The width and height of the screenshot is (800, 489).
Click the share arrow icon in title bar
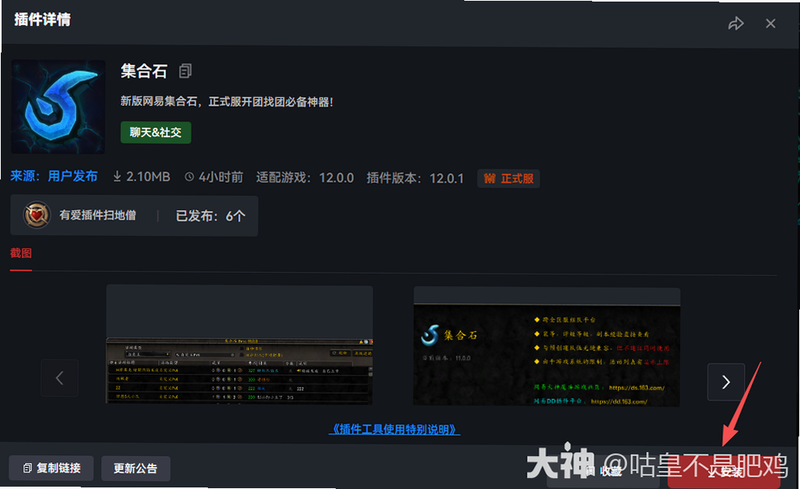(x=736, y=23)
